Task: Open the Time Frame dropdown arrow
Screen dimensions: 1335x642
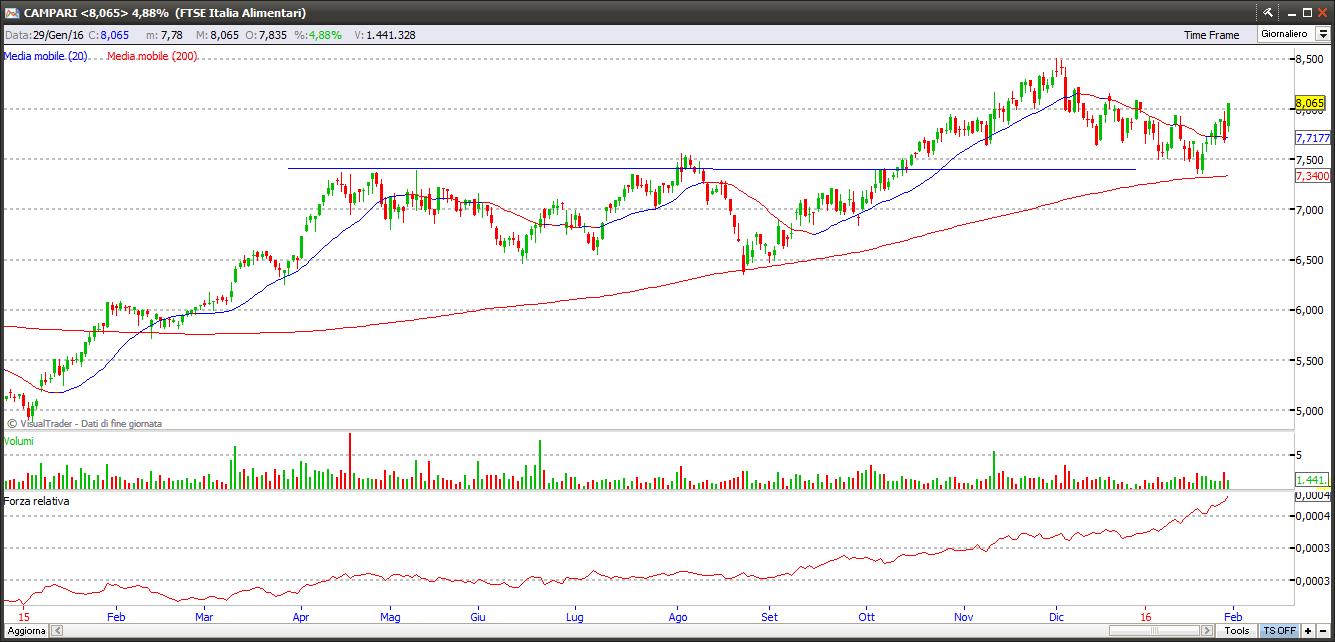Action: pyautogui.click(x=1323, y=34)
